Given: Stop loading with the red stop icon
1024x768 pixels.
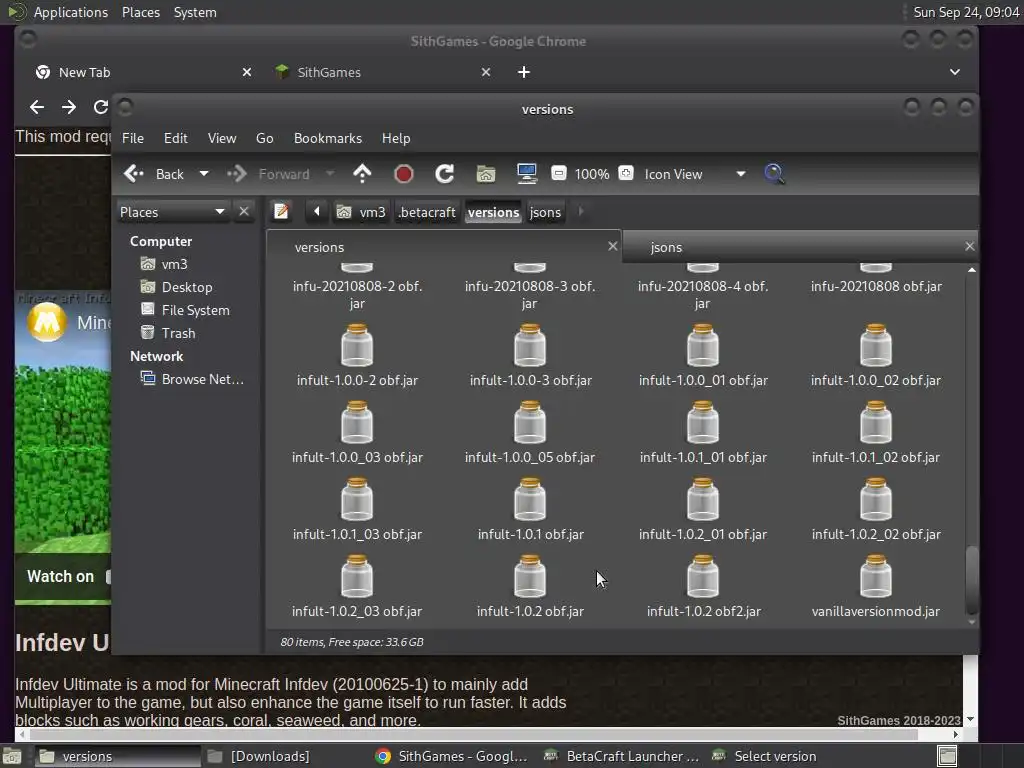Looking at the screenshot, I should pos(404,174).
